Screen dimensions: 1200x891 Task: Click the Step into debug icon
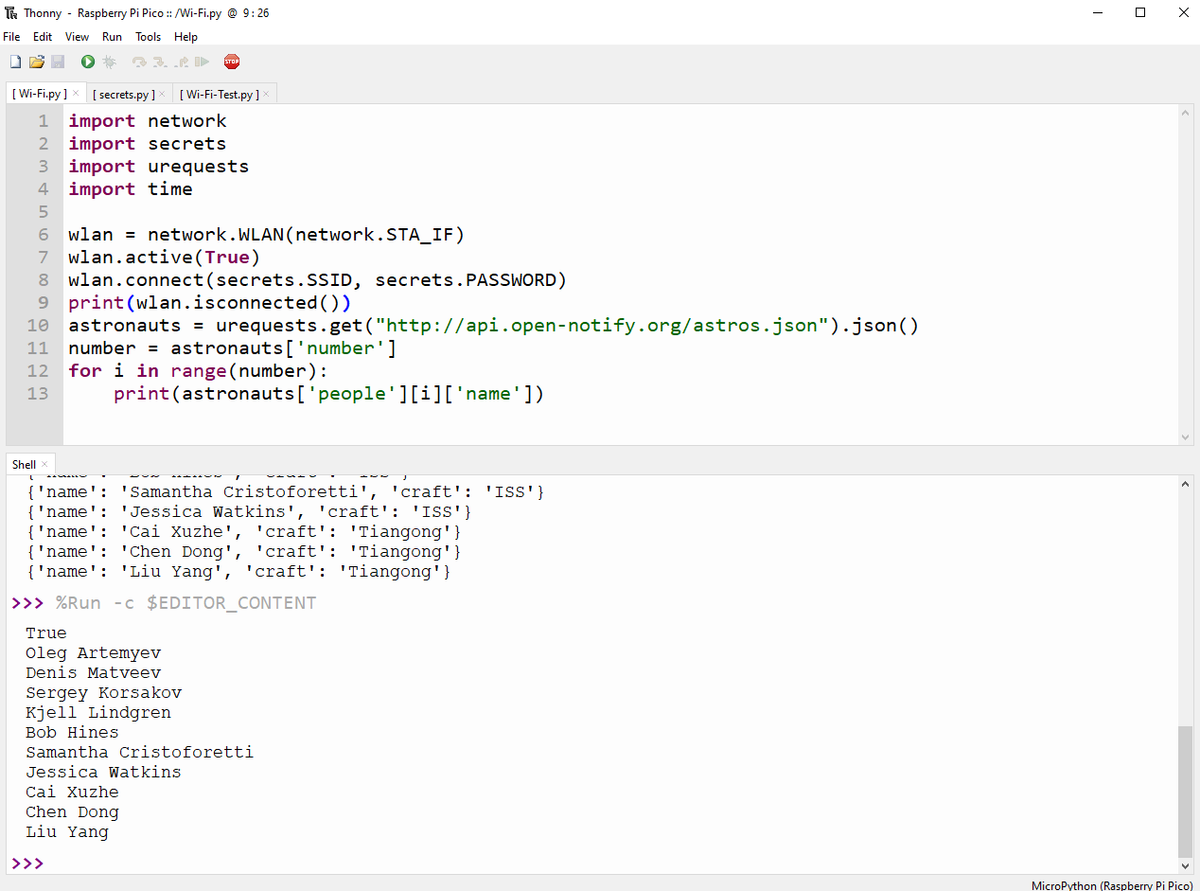[158, 62]
